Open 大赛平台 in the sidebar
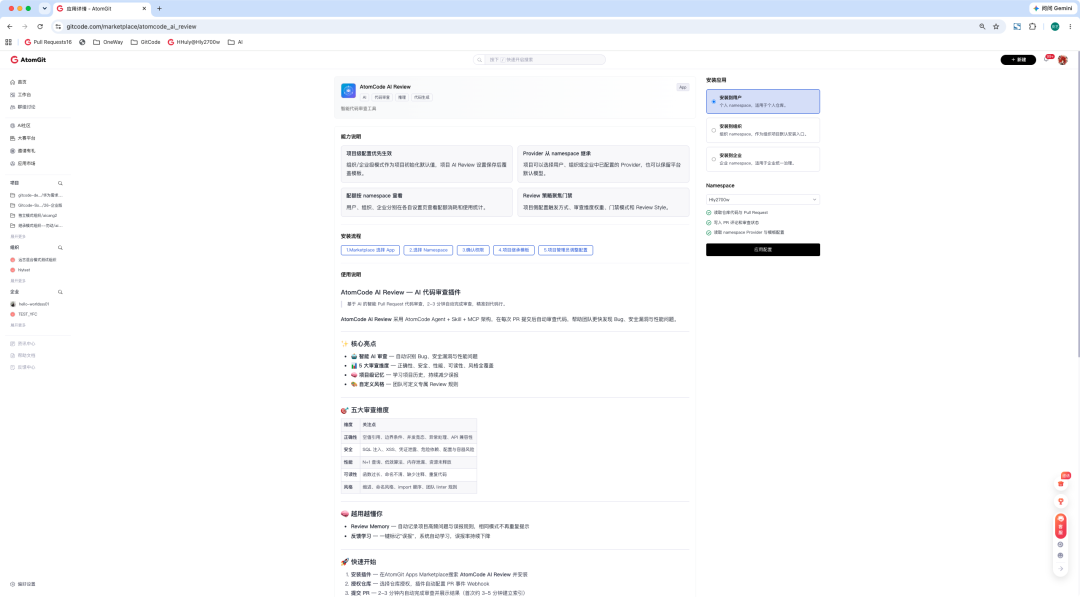 click(x=25, y=138)
